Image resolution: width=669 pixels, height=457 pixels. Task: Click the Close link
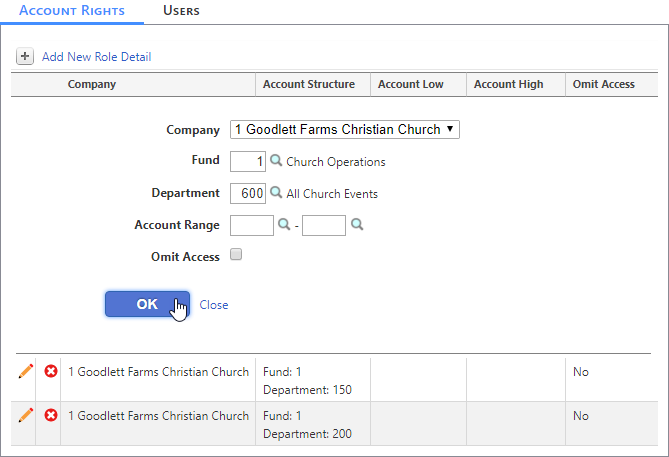click(x=214, y=305)
